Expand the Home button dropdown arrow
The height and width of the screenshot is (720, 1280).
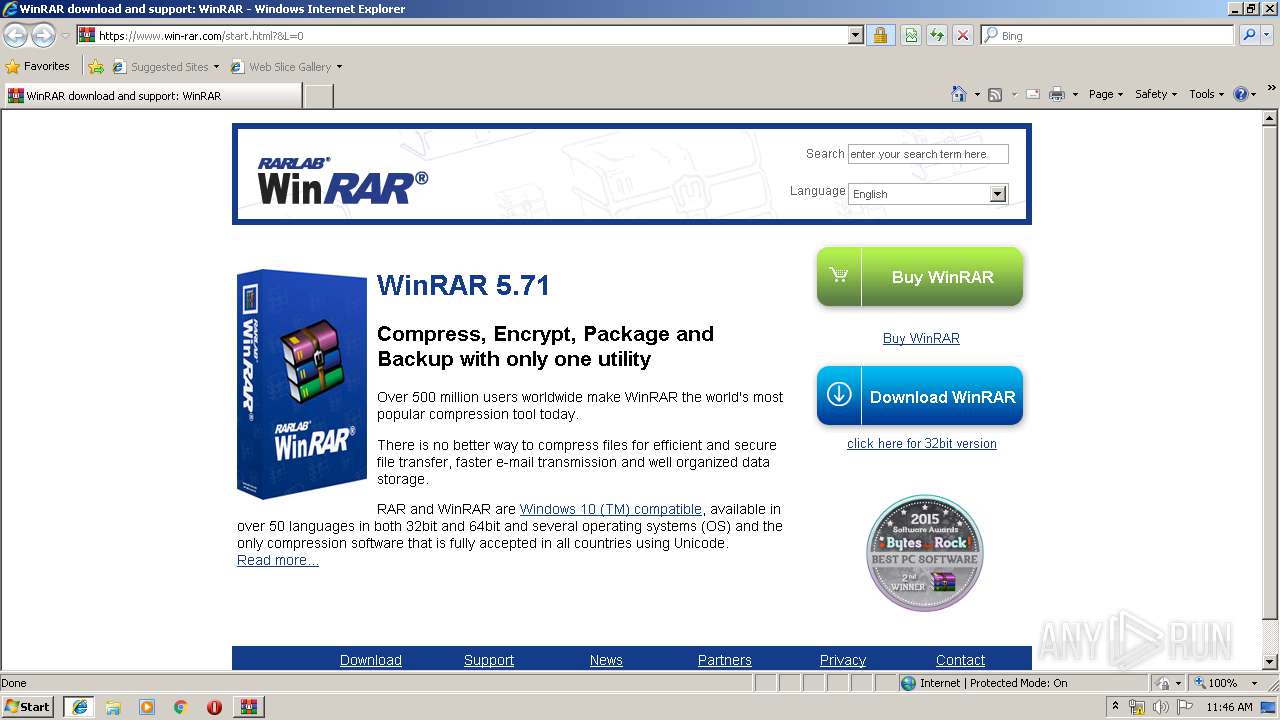(x=976, y=94)
